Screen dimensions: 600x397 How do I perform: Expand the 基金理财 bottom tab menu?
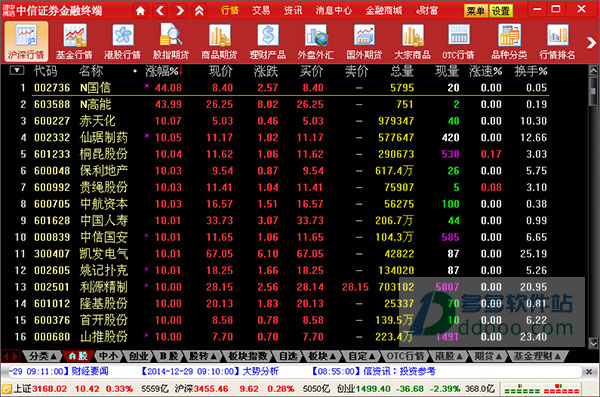(537, 356)
